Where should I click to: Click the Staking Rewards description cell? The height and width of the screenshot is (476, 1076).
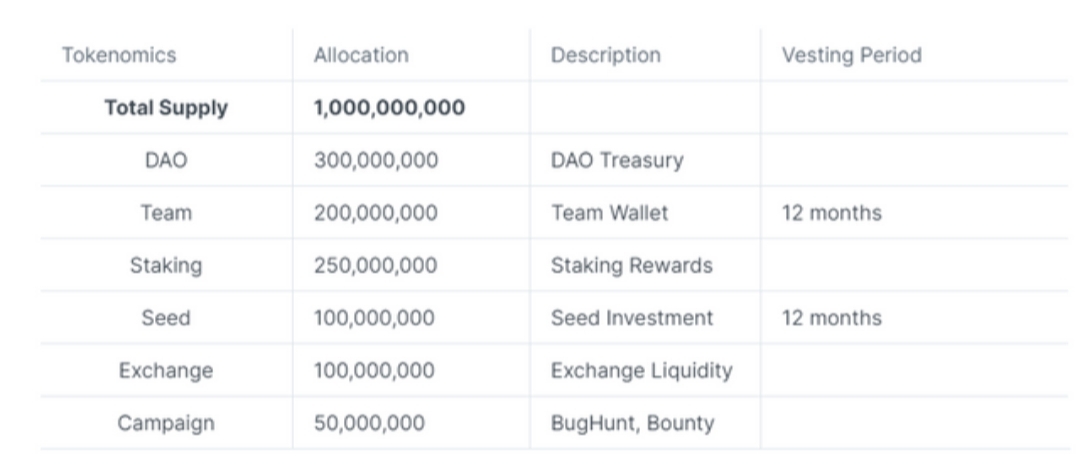[631, 266]
